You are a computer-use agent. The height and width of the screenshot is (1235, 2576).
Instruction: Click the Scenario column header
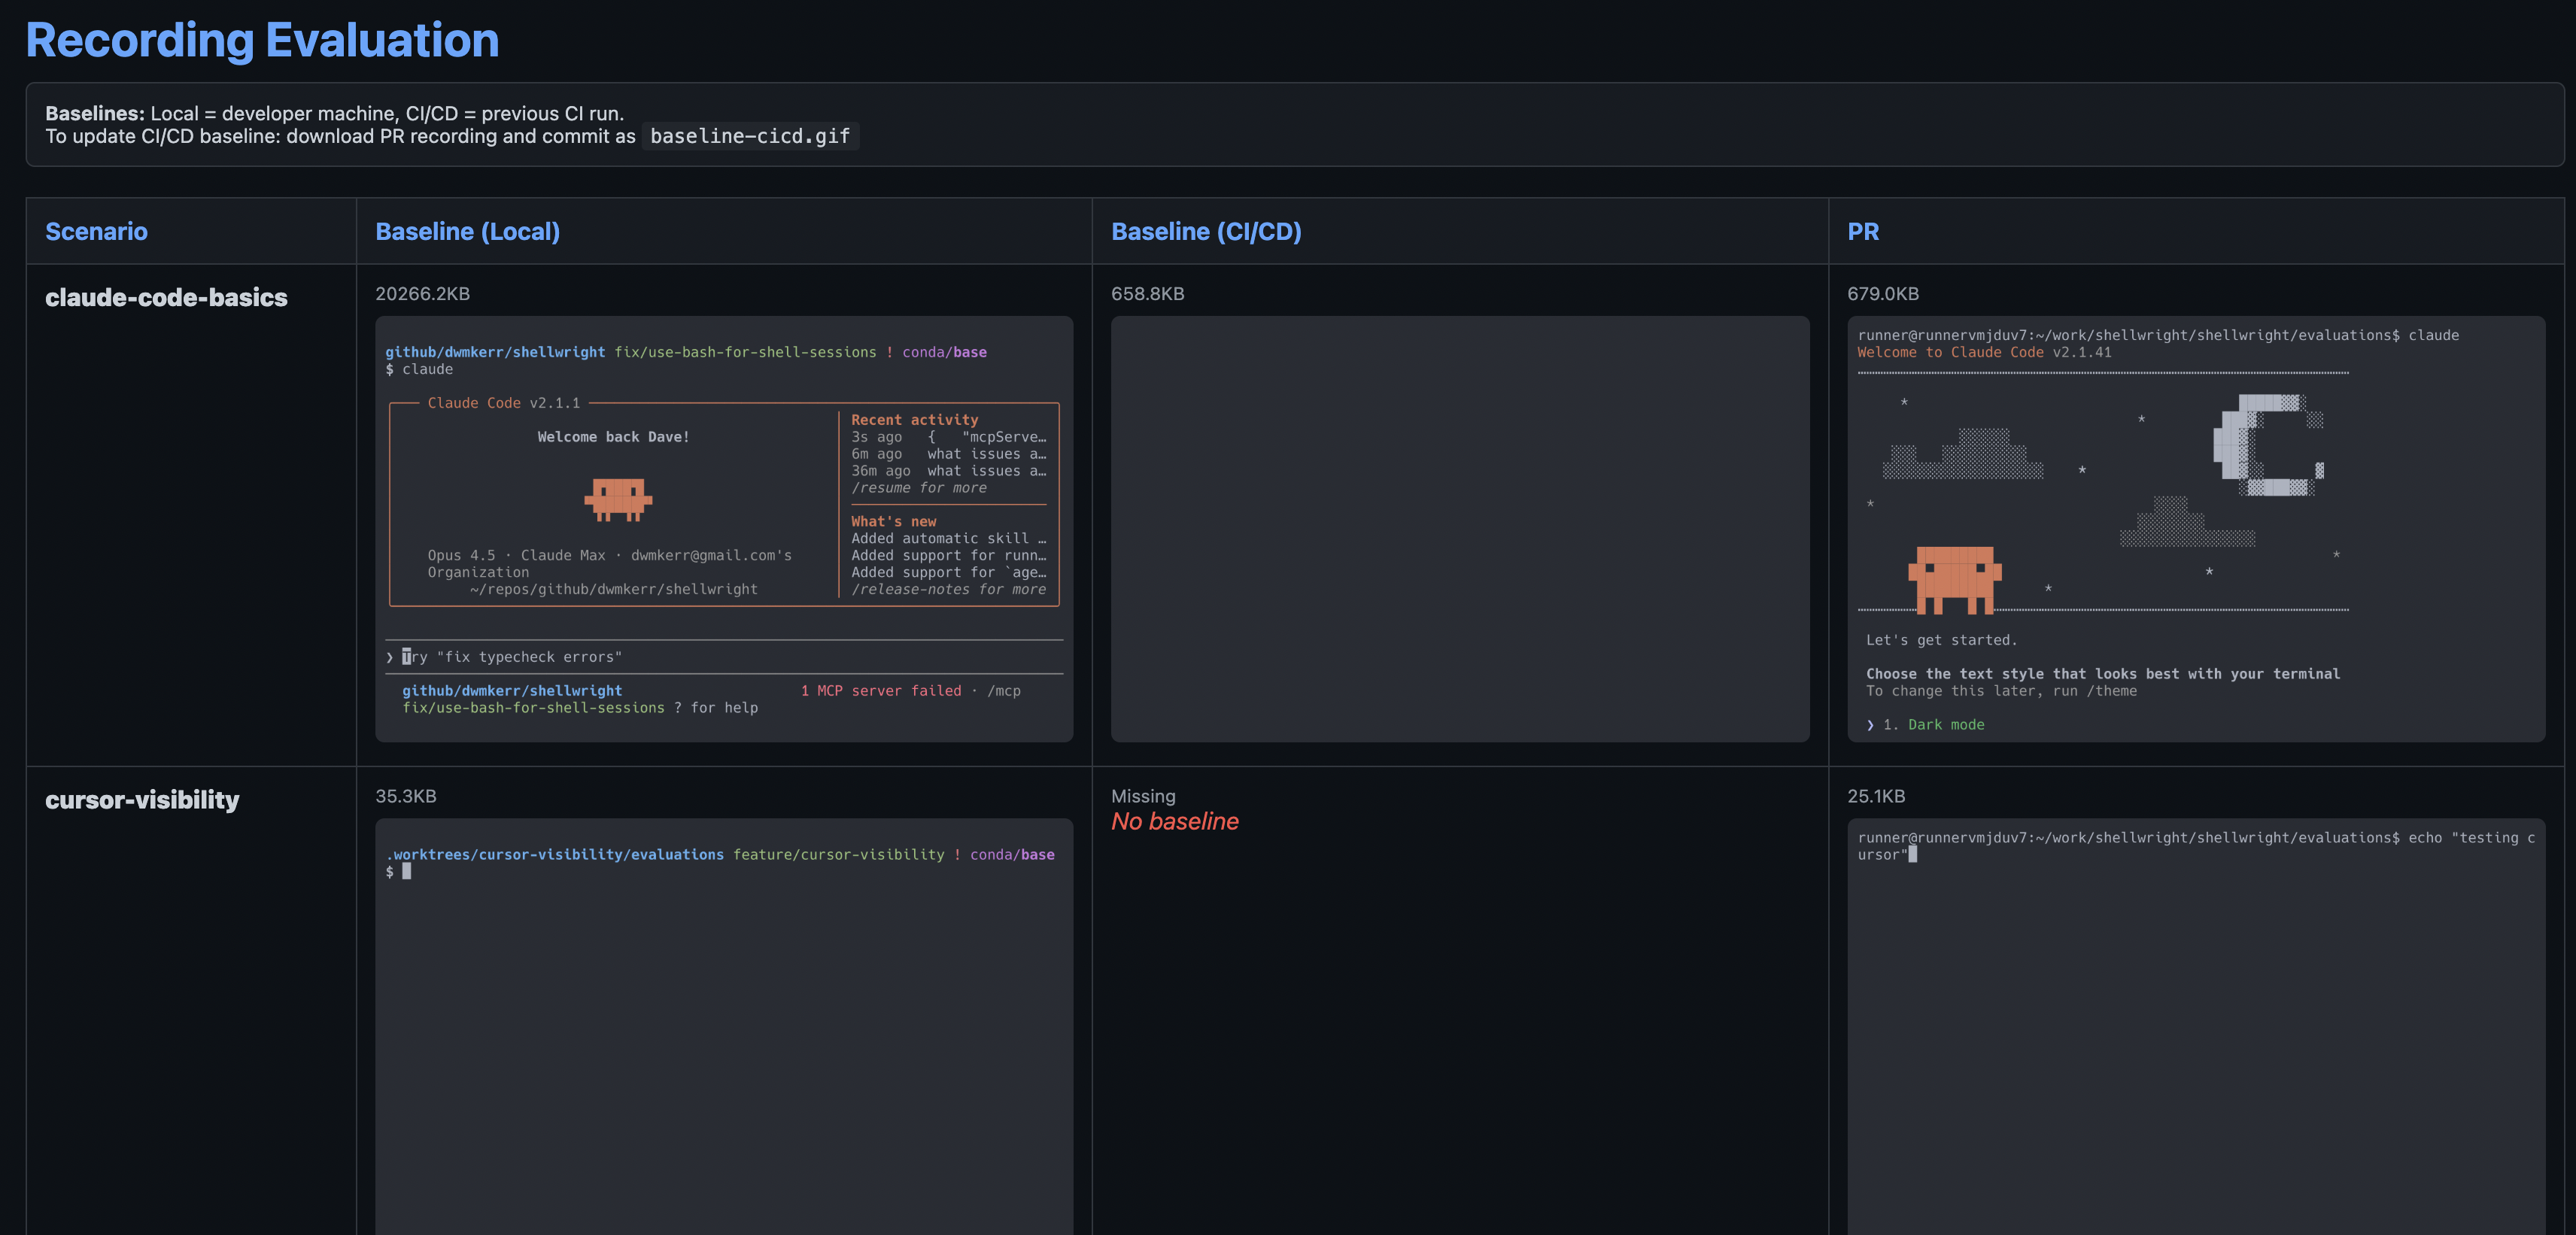click(x=96, y=231)
